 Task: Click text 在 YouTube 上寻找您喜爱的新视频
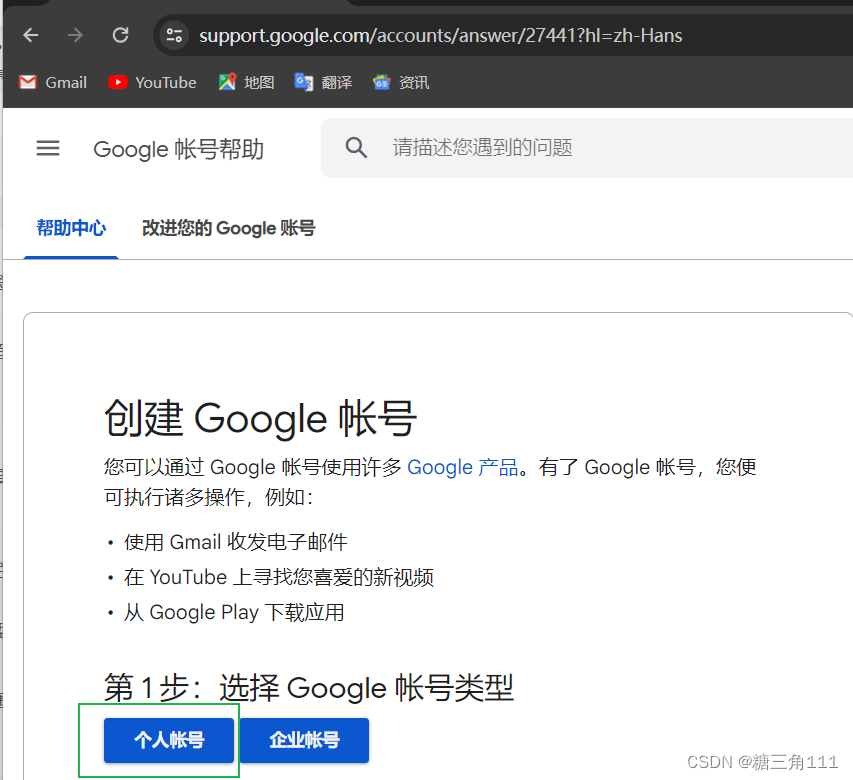click(x=279, y=577)
